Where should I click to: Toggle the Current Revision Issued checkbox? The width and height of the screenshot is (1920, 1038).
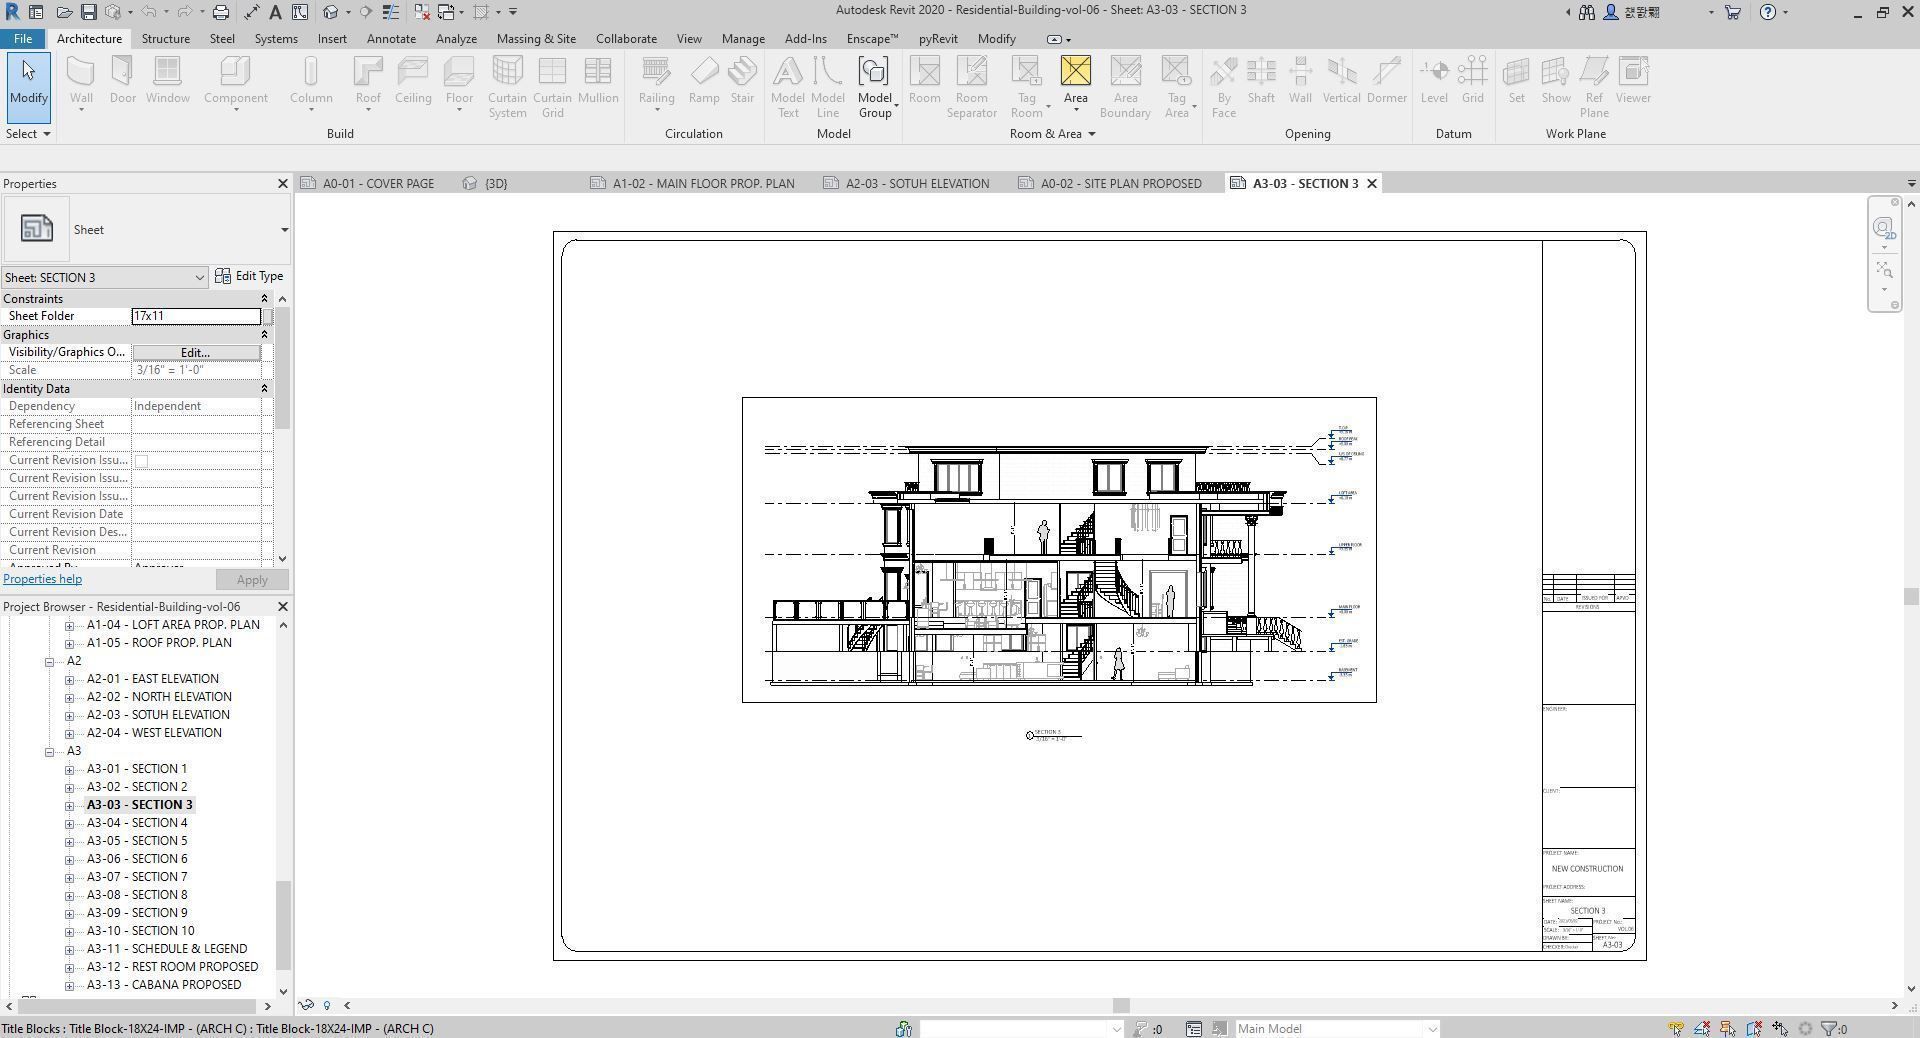[141, 461]
